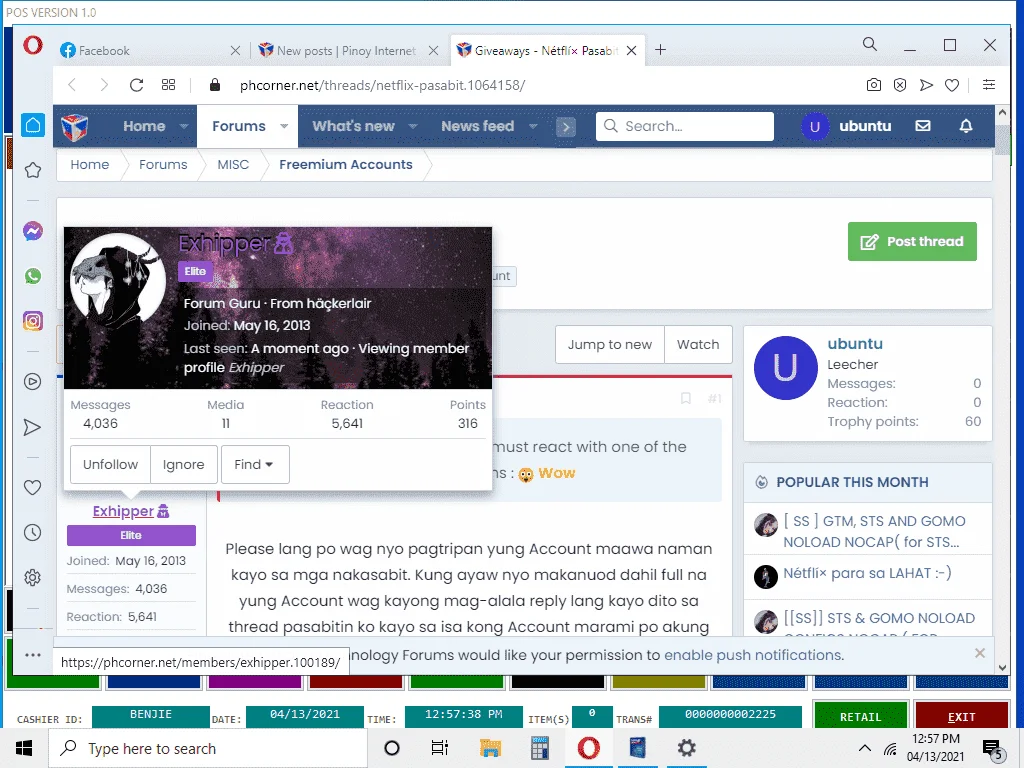Open MISC breadcrumb link

point(233,165)
